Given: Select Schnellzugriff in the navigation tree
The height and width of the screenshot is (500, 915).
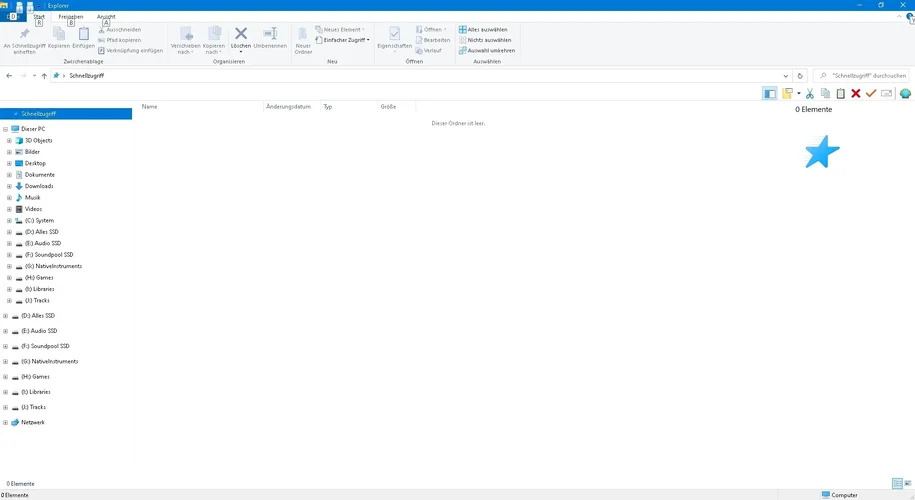Looking at the screenshot, I should (66, 114).
